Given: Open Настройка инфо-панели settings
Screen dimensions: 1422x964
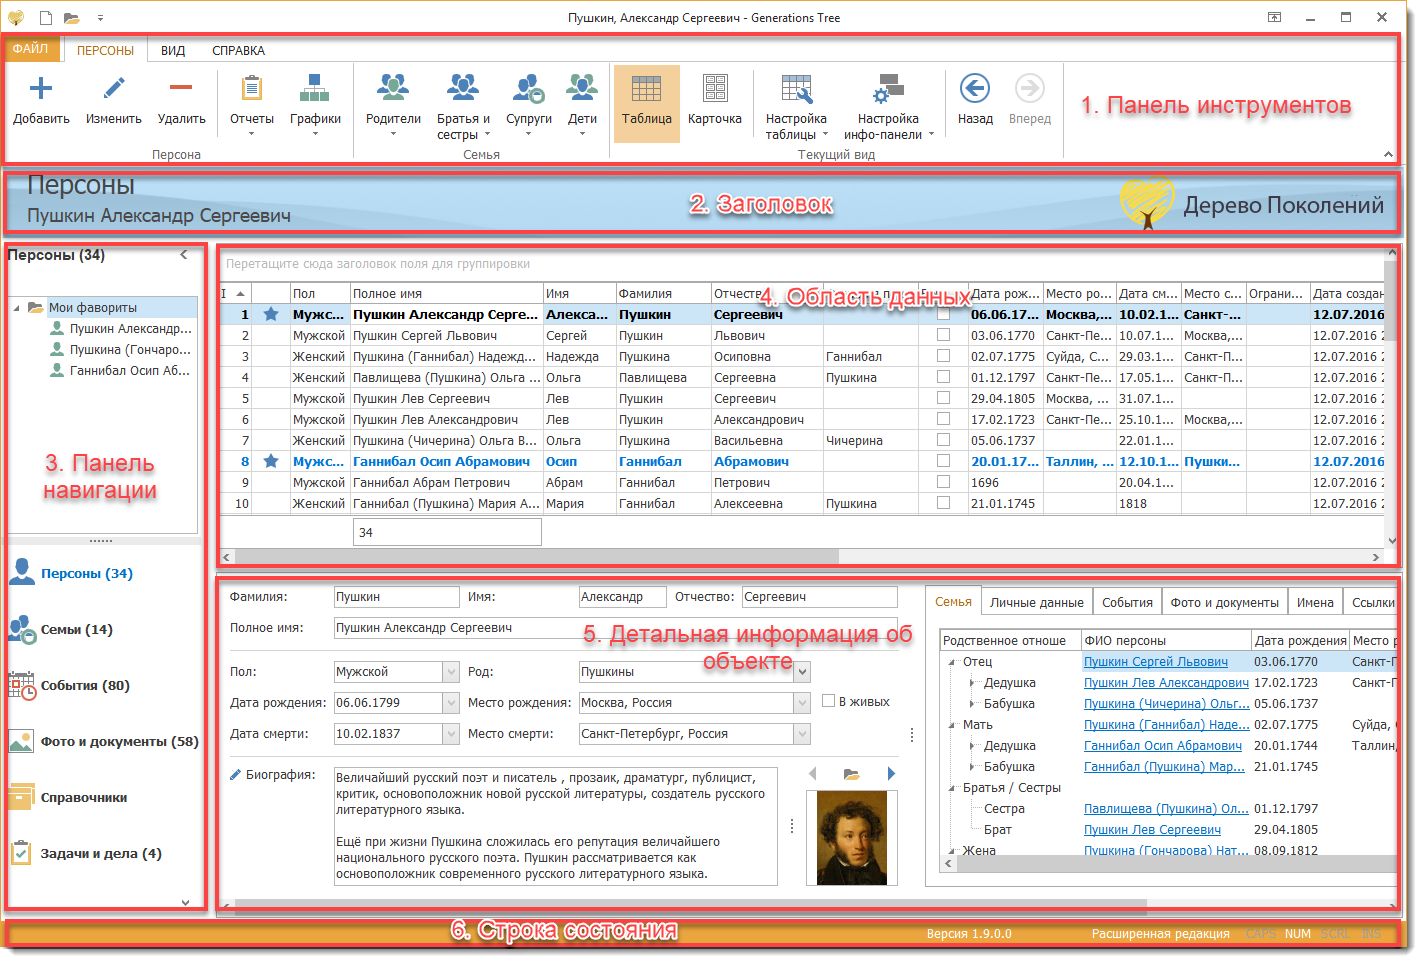Looking at the screenshot, I should tap(888, 89).
